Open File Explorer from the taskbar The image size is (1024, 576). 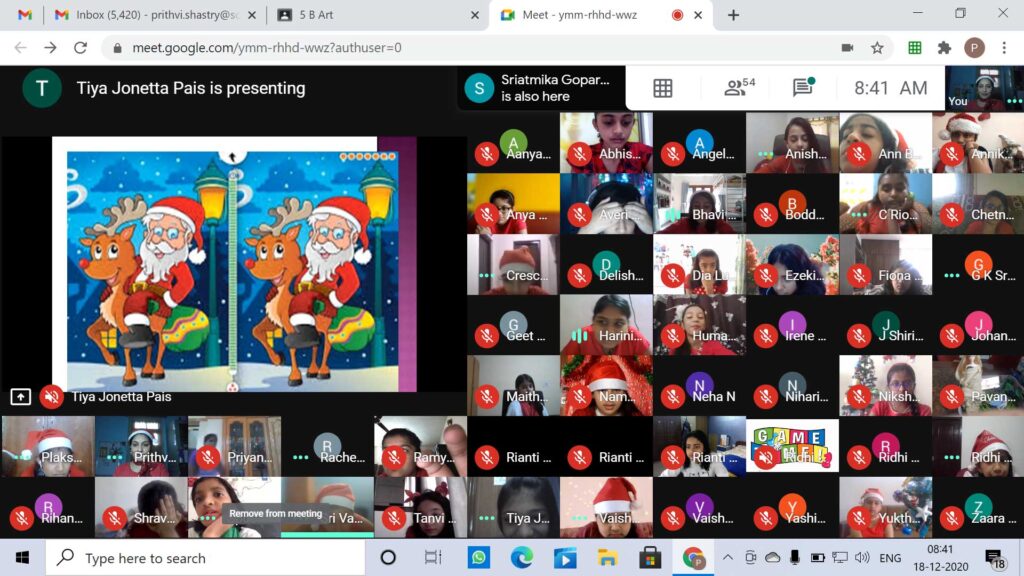(607, 558)
